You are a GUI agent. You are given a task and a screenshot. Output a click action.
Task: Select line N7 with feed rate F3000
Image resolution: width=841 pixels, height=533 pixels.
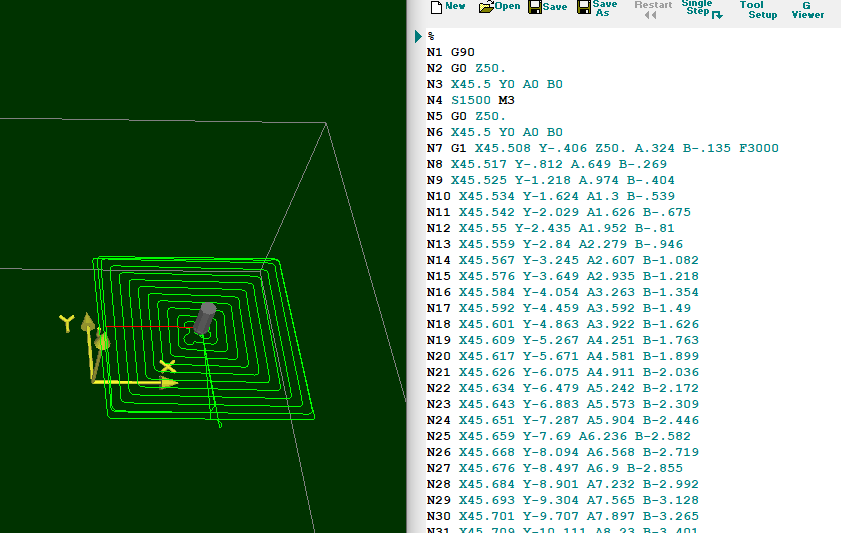tap(602, 148)
